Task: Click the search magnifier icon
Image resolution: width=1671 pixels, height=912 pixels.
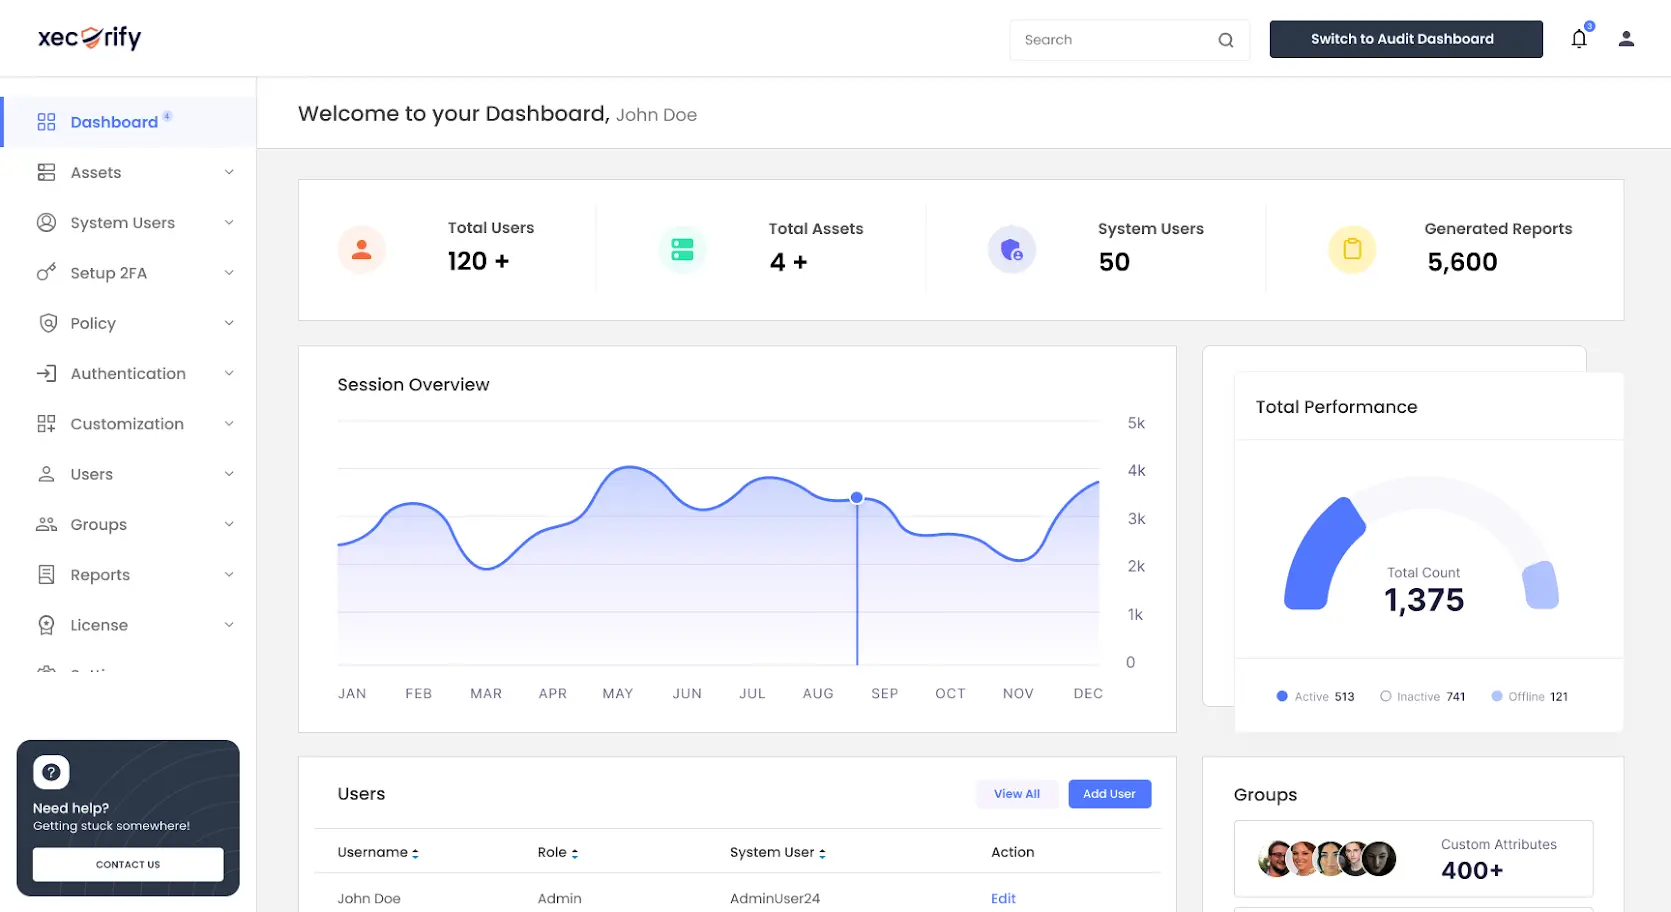Action: pos(1225,40)
